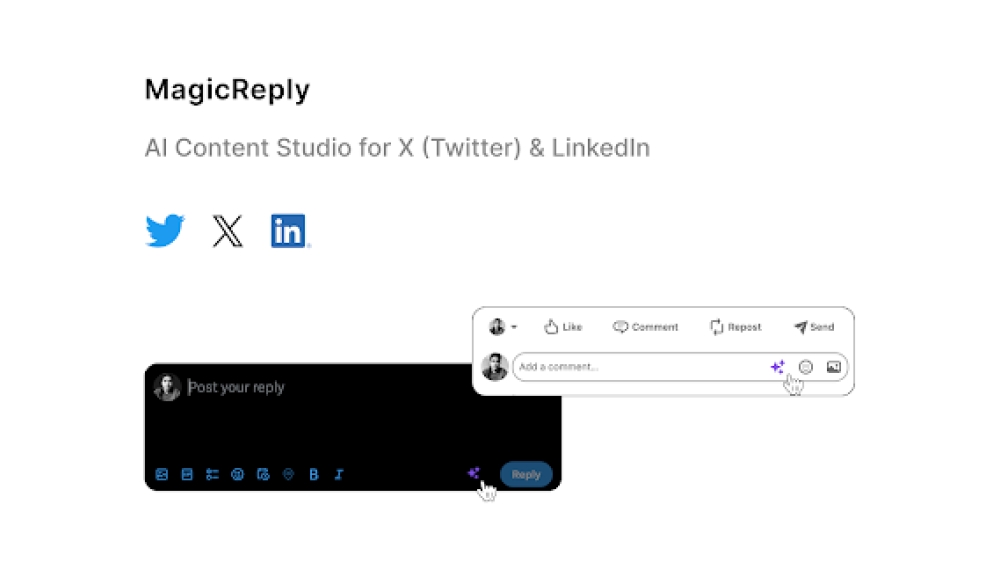The width and height of the screenshot is (1000, 563).
Task: Like the LinkedIn post
Action: 563,327
